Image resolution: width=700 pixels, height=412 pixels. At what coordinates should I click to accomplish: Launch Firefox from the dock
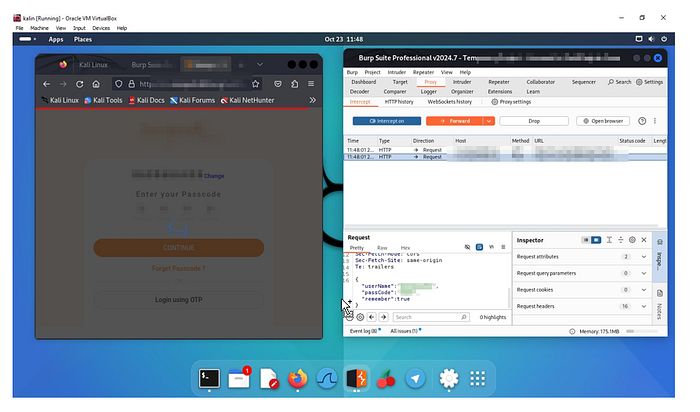tap(298, 379)
